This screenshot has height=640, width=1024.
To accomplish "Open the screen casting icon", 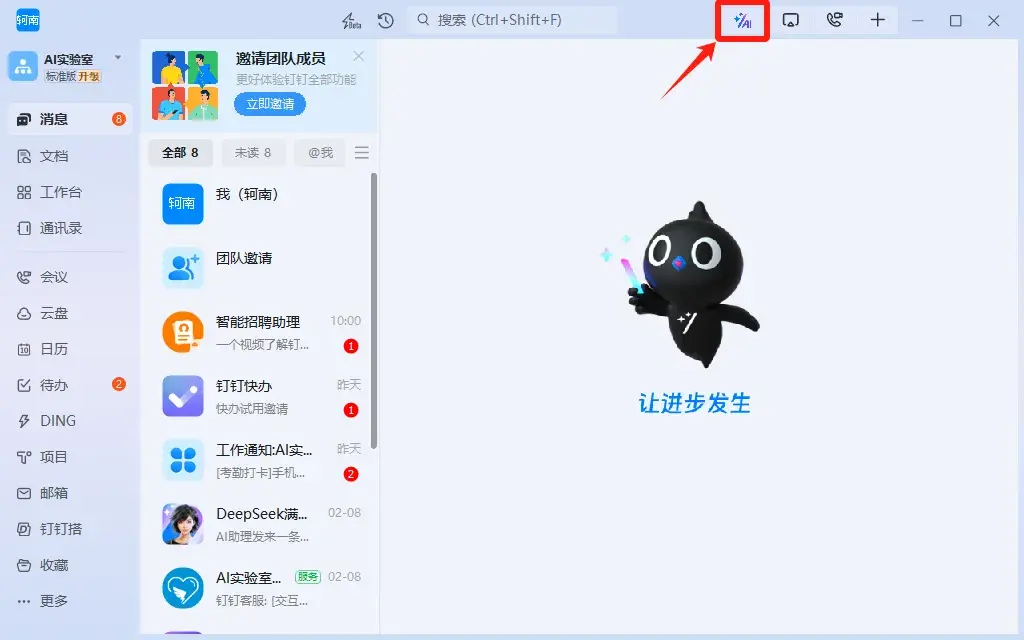I will pyautogui.click(x=790, y=20).
